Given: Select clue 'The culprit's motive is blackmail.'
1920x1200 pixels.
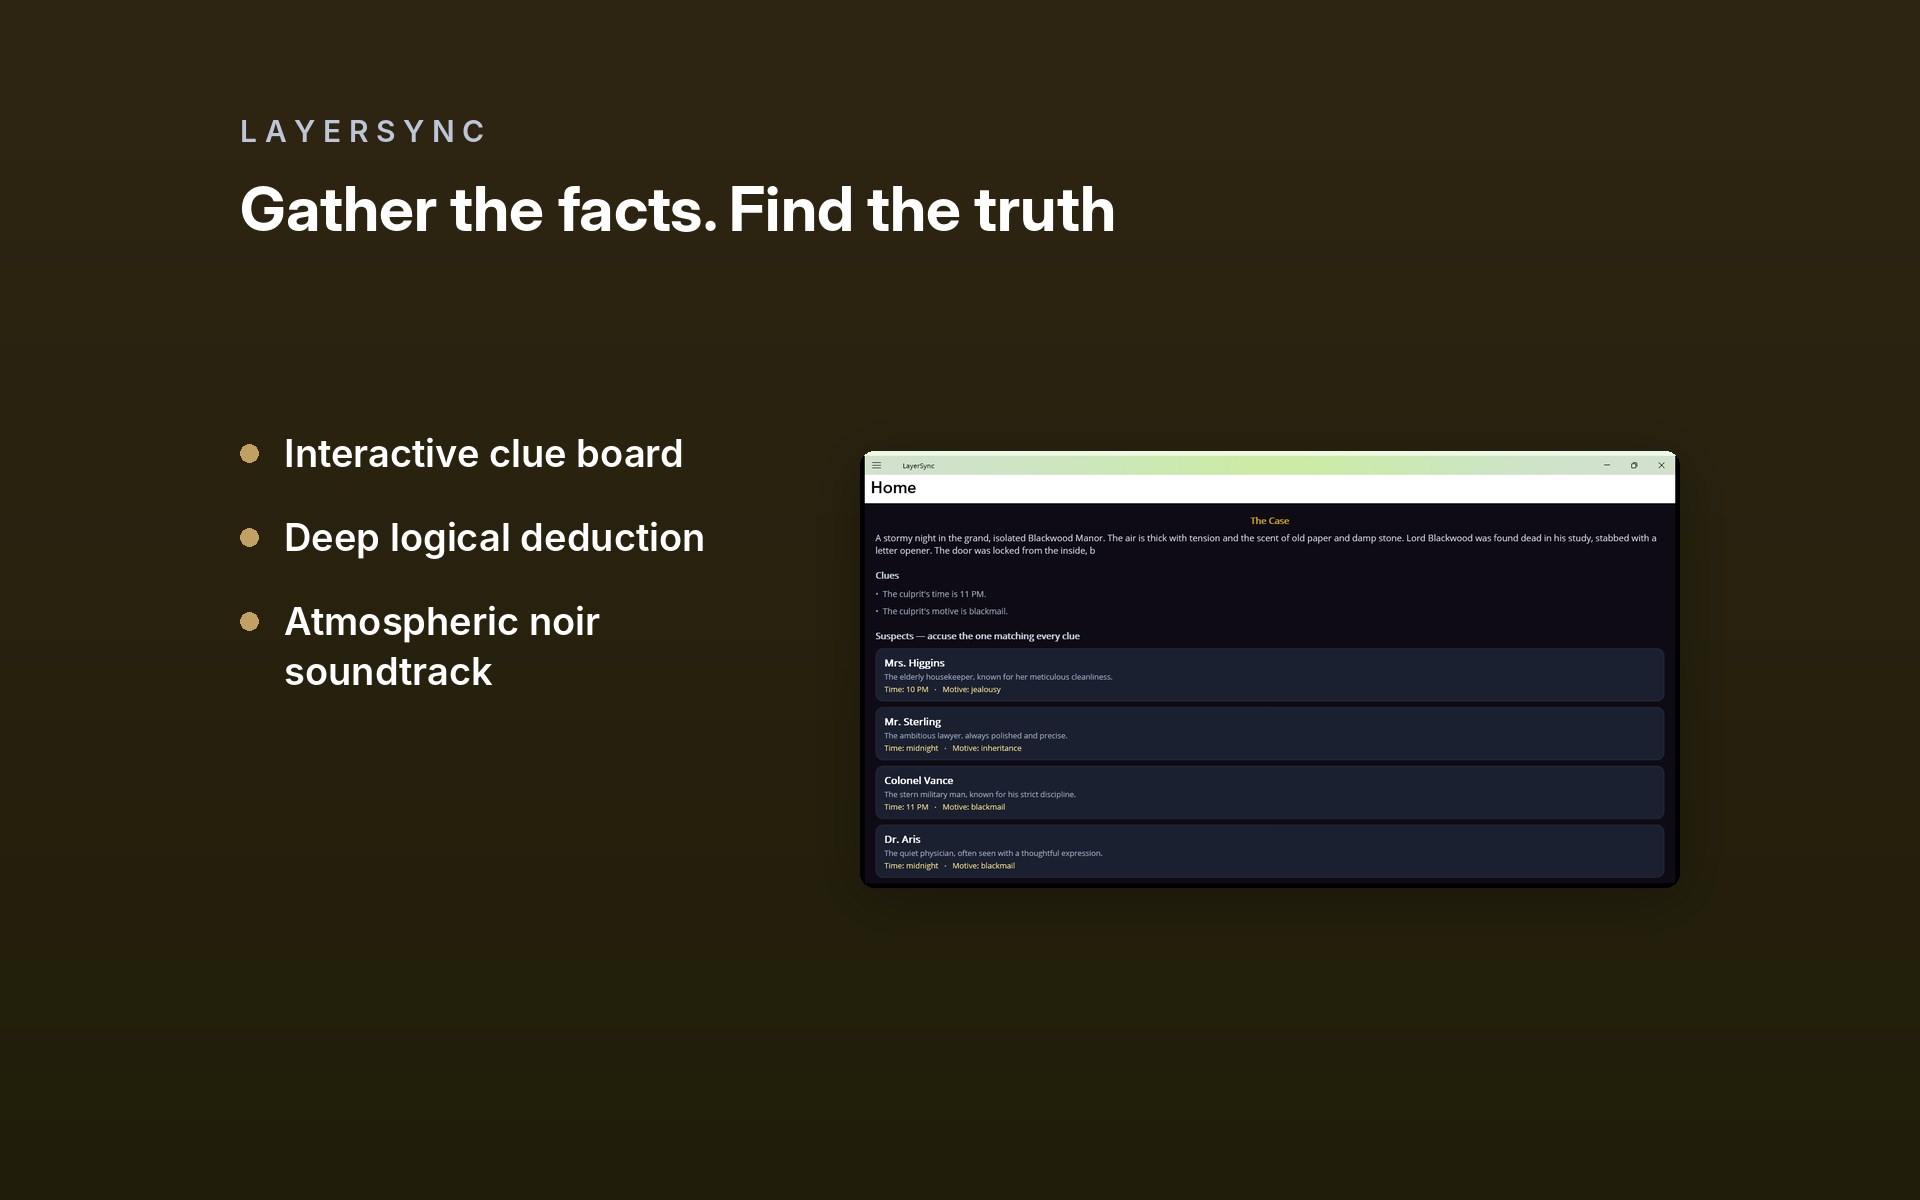Looking at the screenshot, I should [945, 611].
